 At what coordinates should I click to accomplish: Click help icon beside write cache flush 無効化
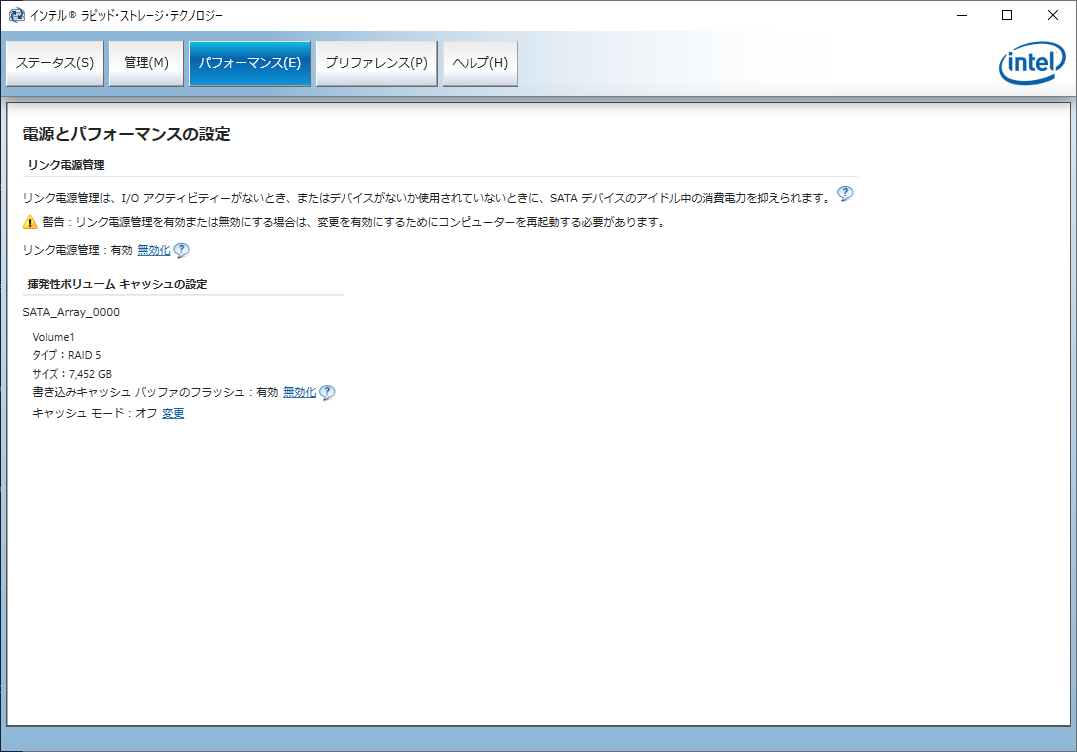coord(327,392)
